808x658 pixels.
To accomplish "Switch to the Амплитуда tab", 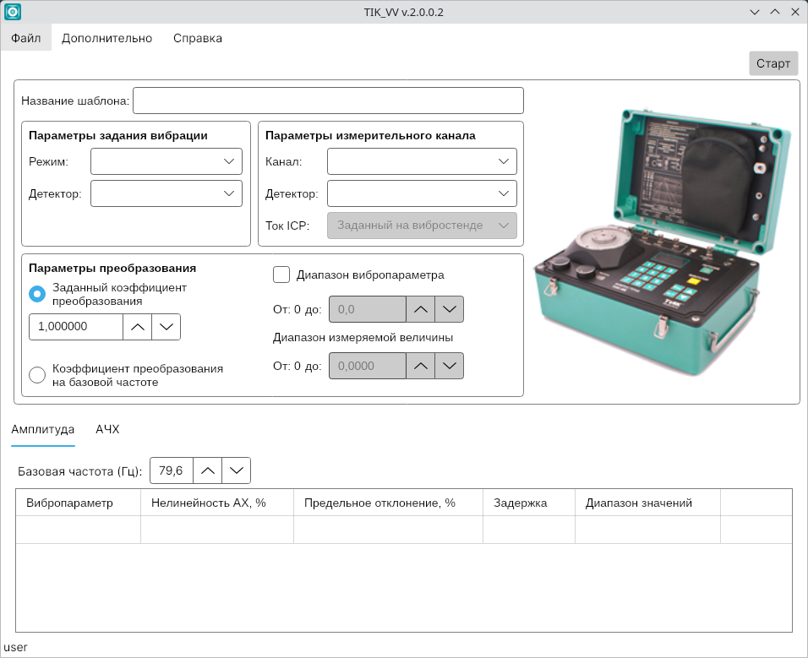I will point(43,429).
